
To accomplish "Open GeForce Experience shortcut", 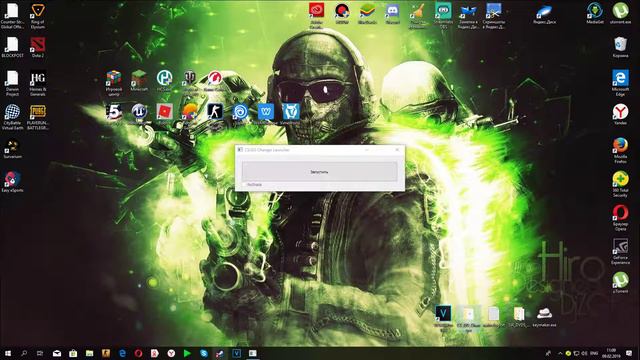I will point(620,251).
